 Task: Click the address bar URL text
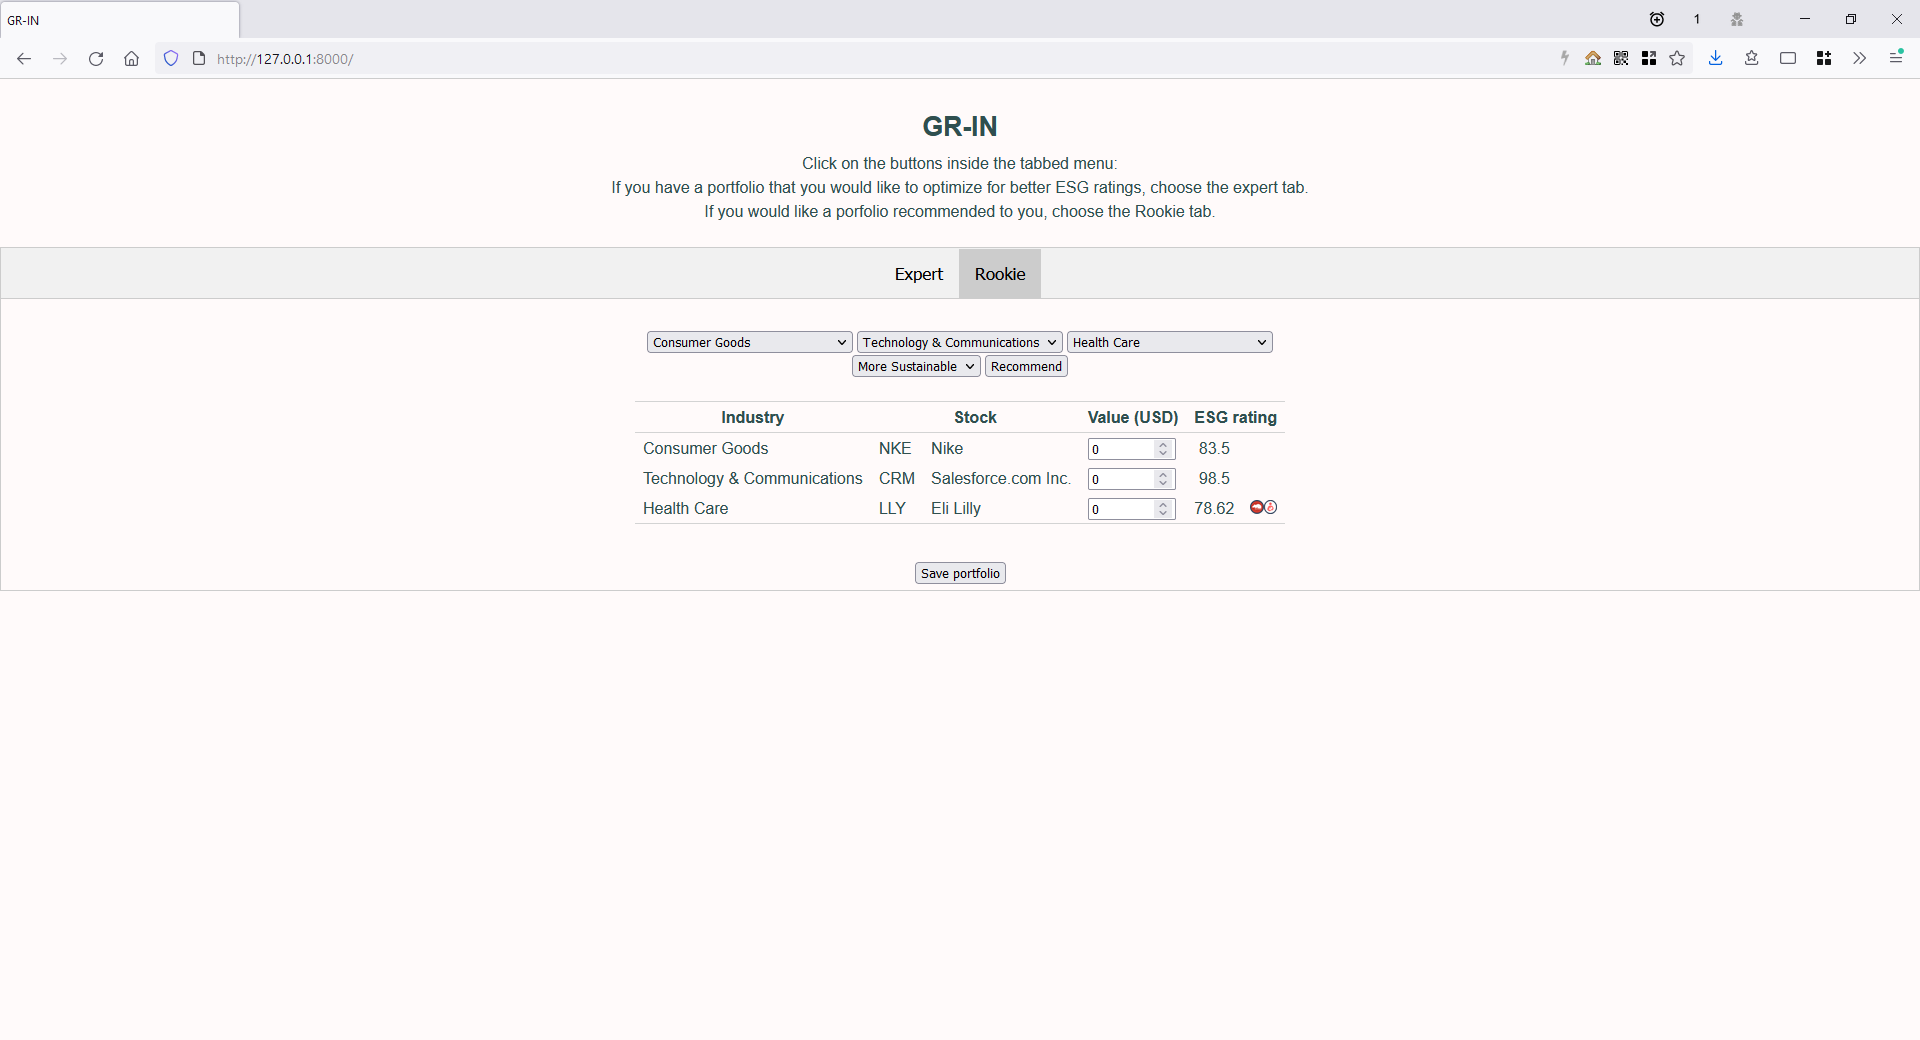click(x=285, y=59)
